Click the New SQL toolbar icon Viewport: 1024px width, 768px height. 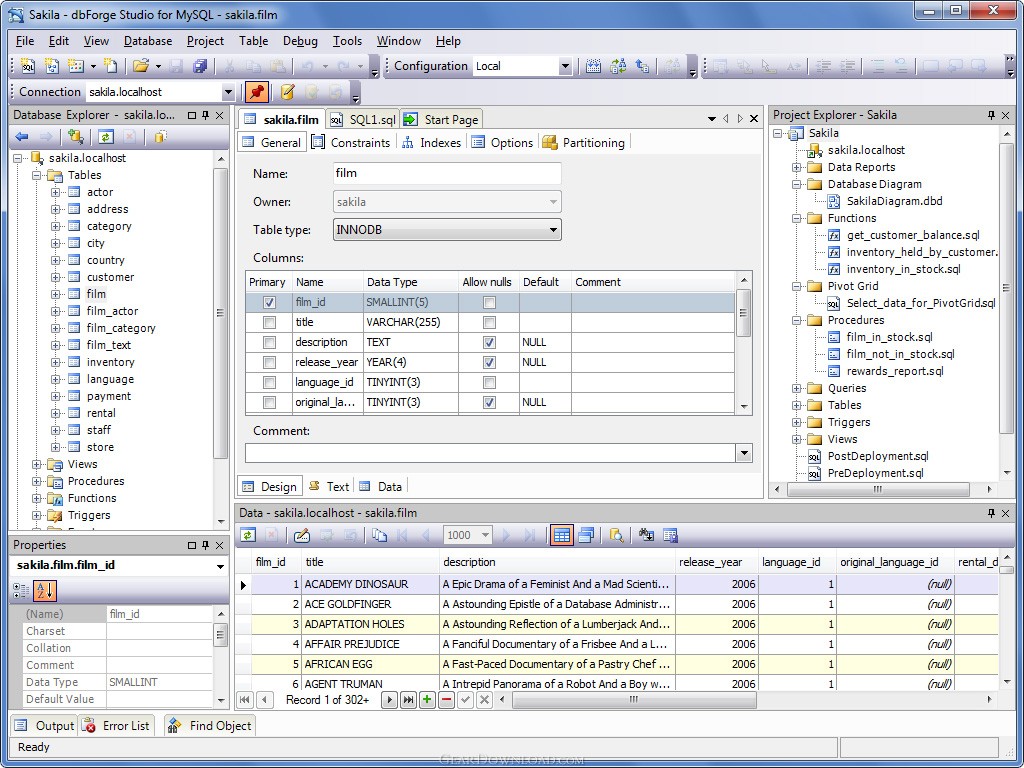pos(27,66)
